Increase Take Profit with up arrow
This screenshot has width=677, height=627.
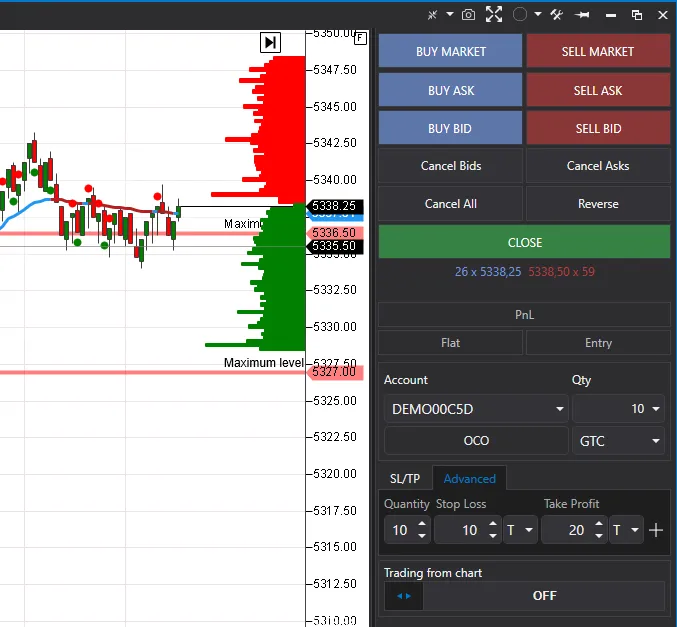[x=598, y=523]
